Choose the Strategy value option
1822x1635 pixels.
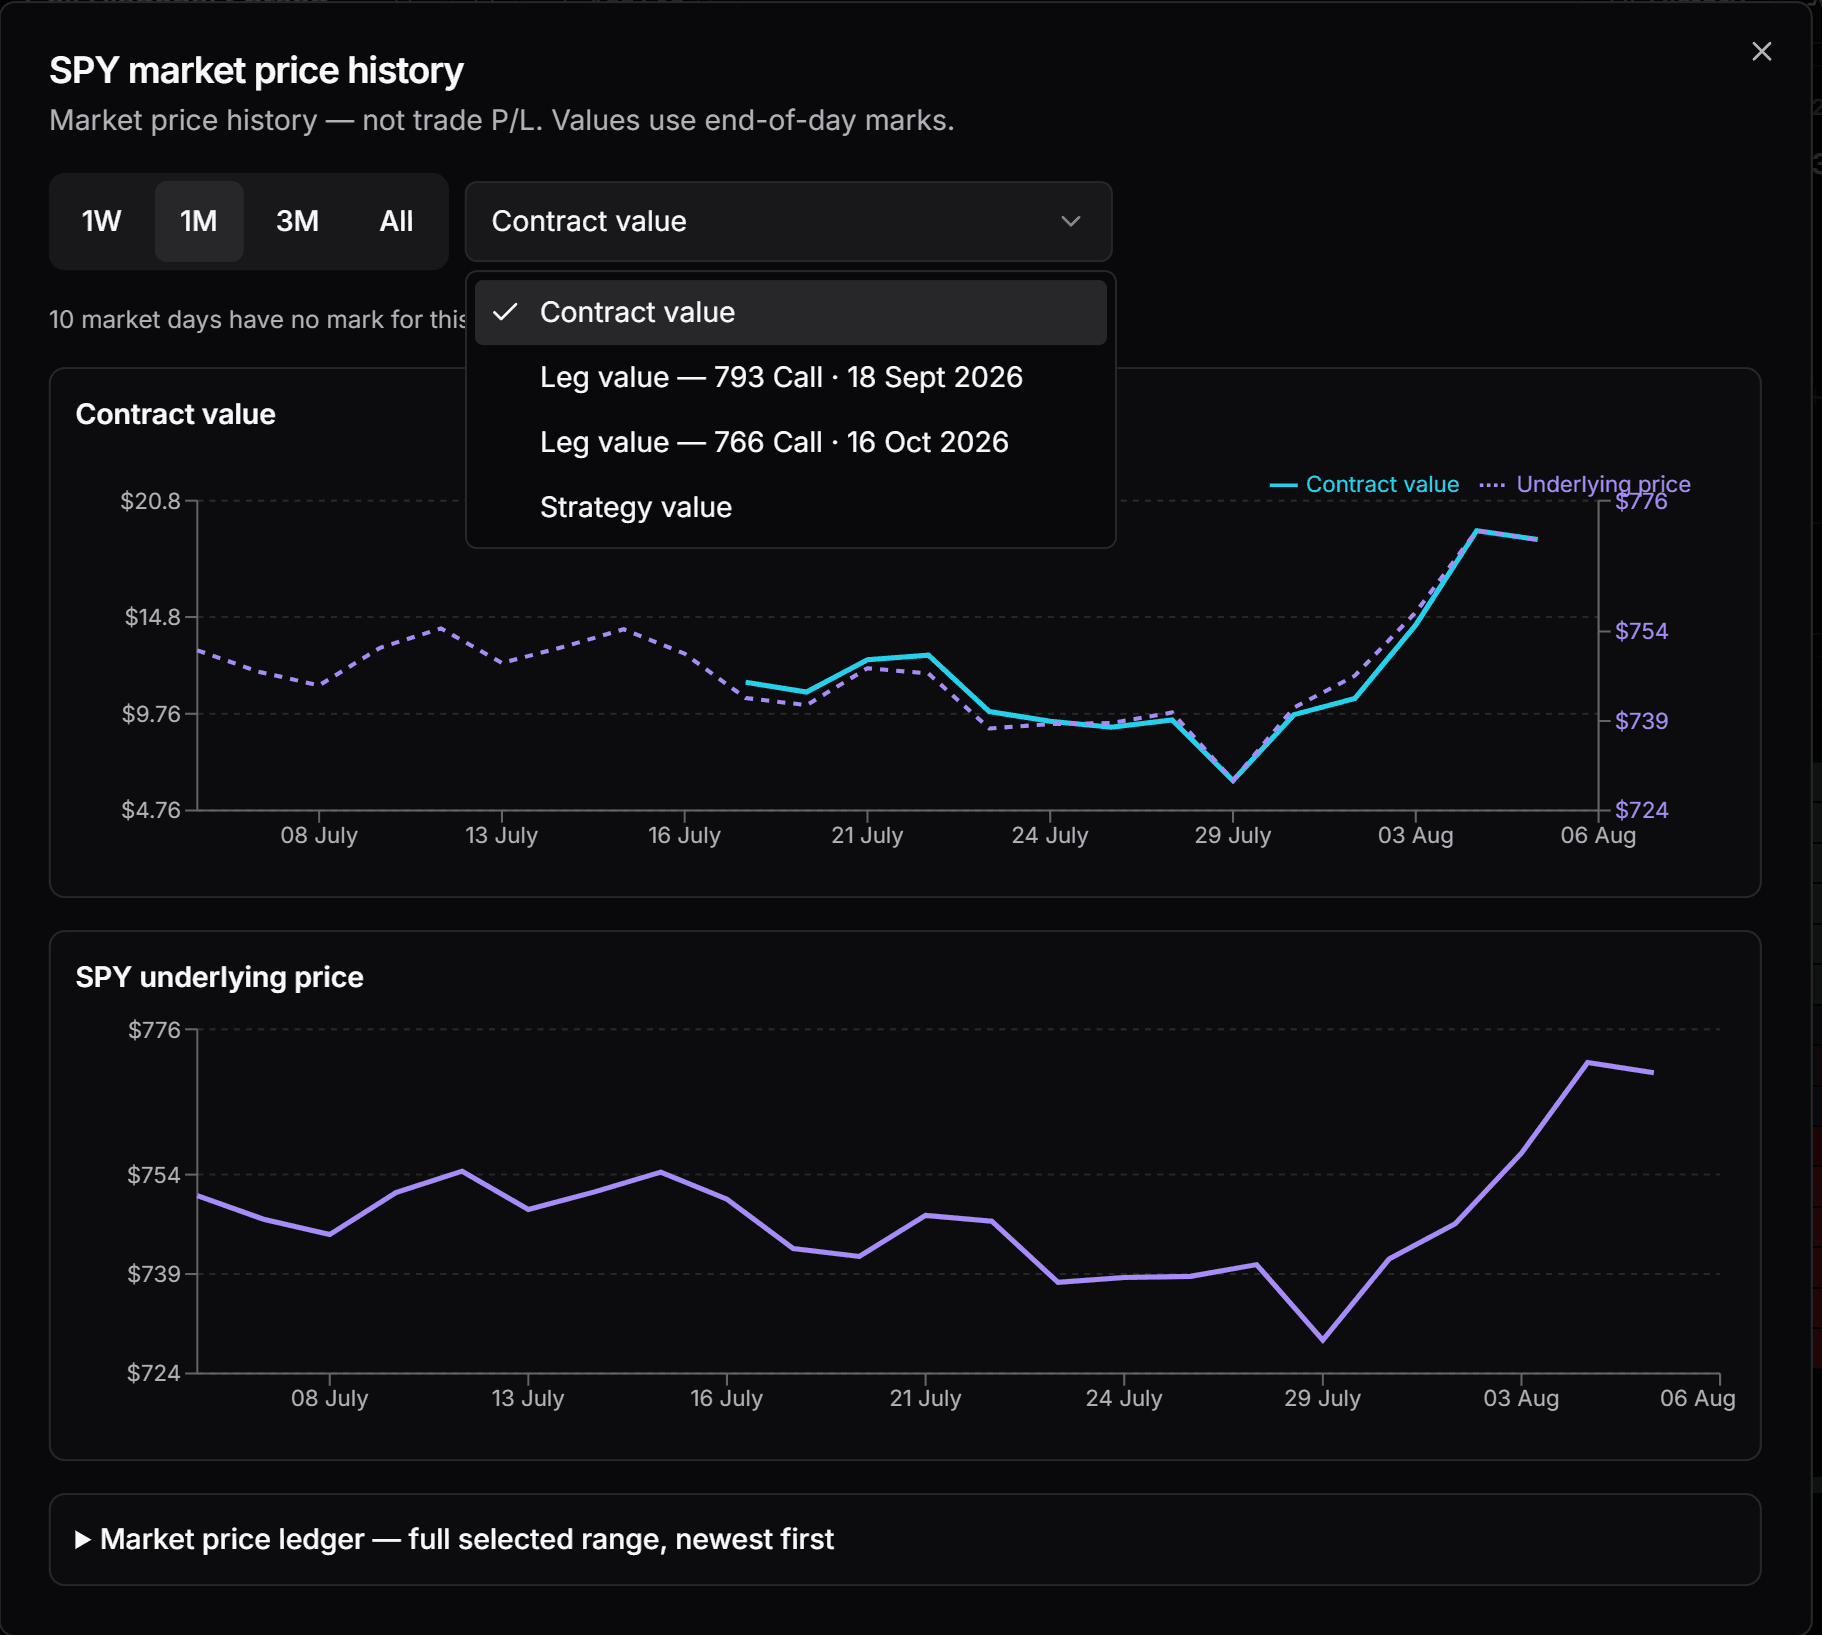(790, 507)
